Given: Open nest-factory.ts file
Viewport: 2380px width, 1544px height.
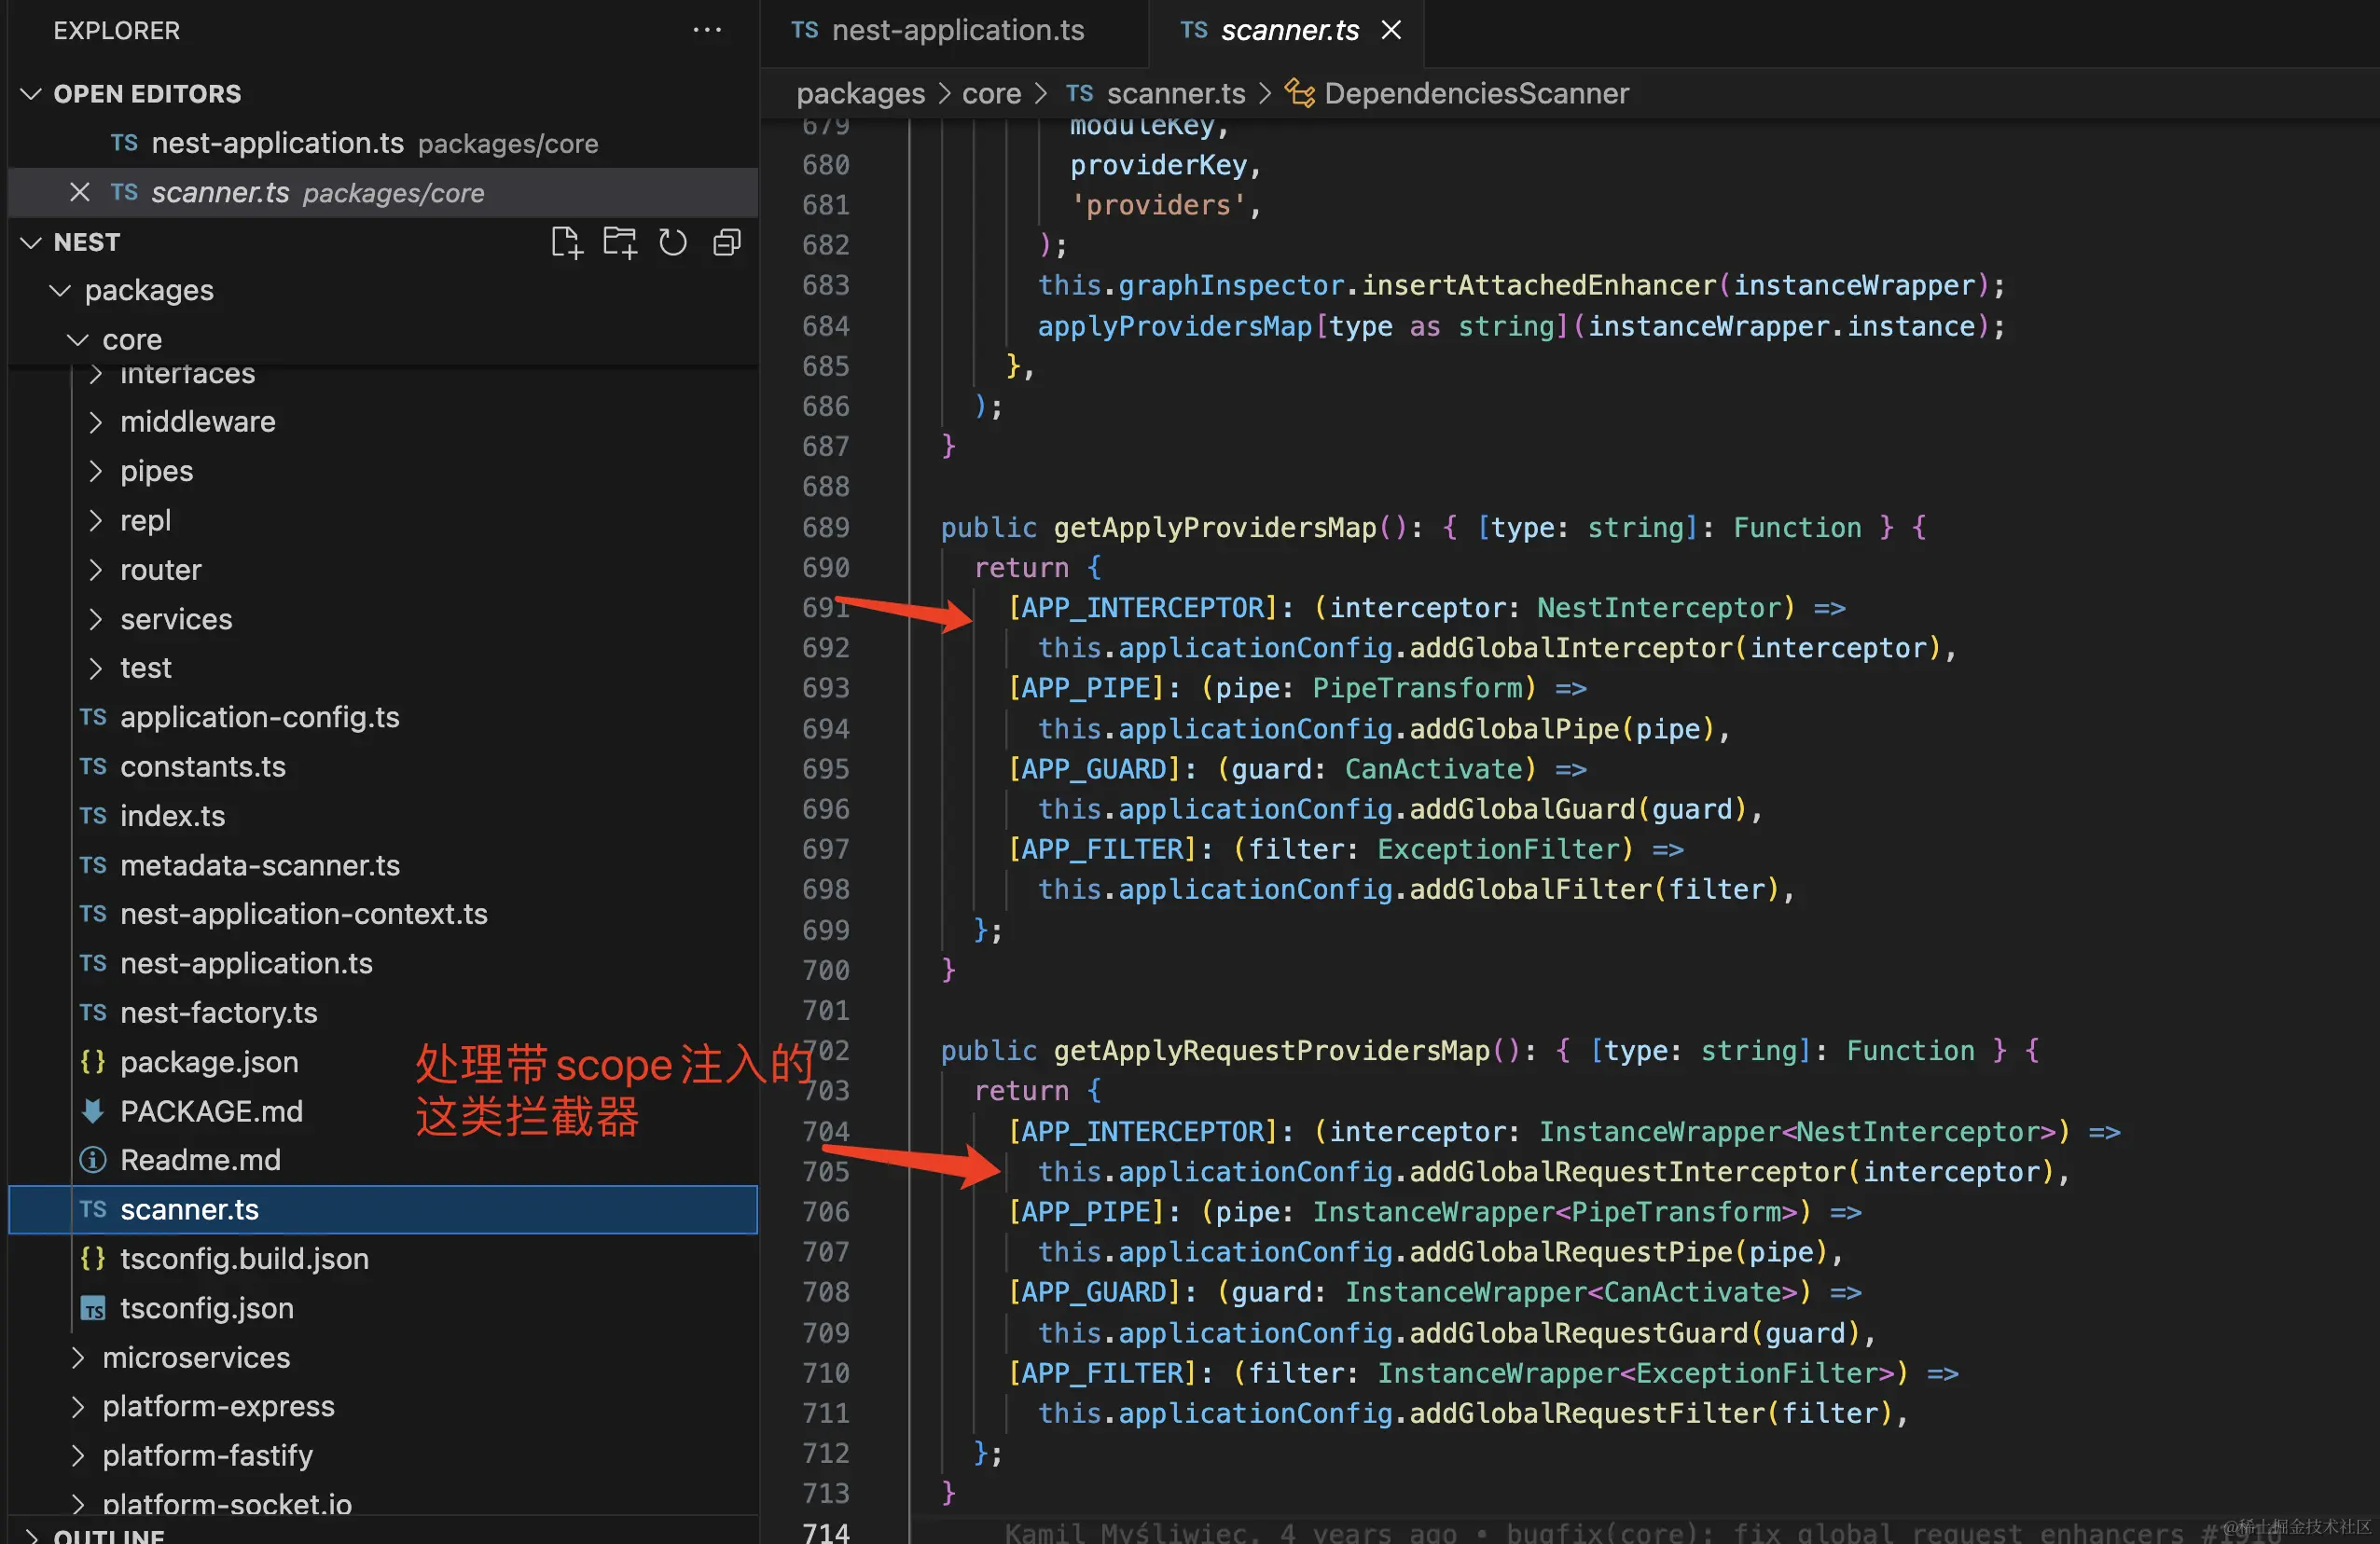Looking at the screenshot, I should tap(382, 1012).
